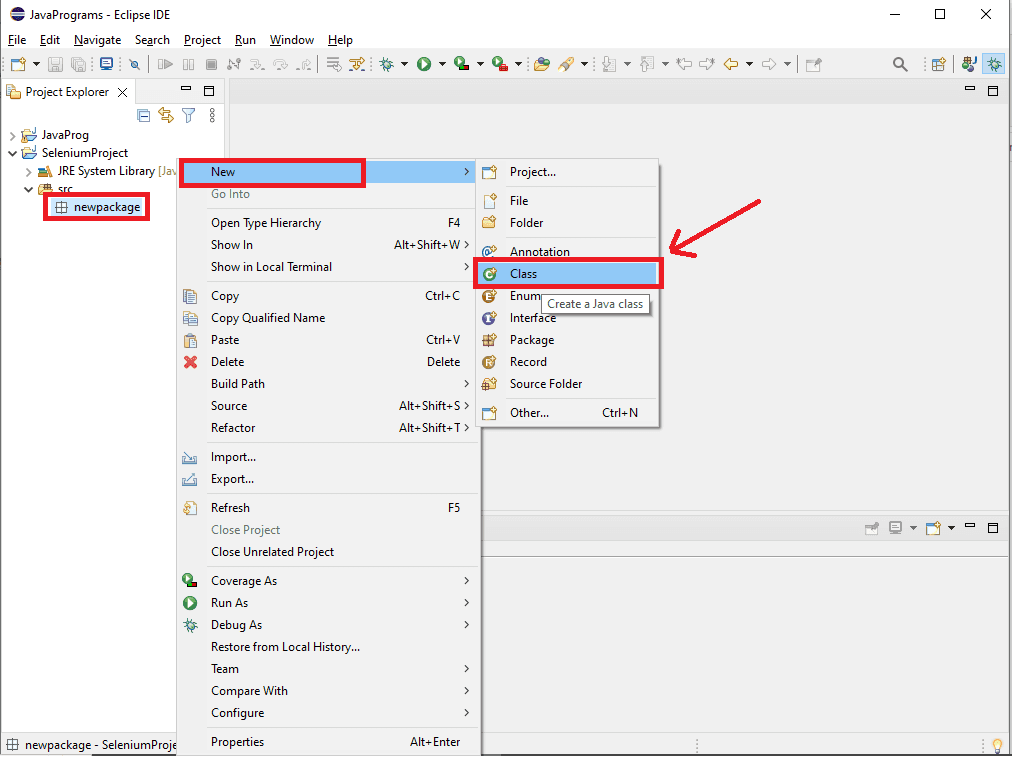1012x766 pixels.
Task: Click Properties in the context menu
Action: click(237, 742)
